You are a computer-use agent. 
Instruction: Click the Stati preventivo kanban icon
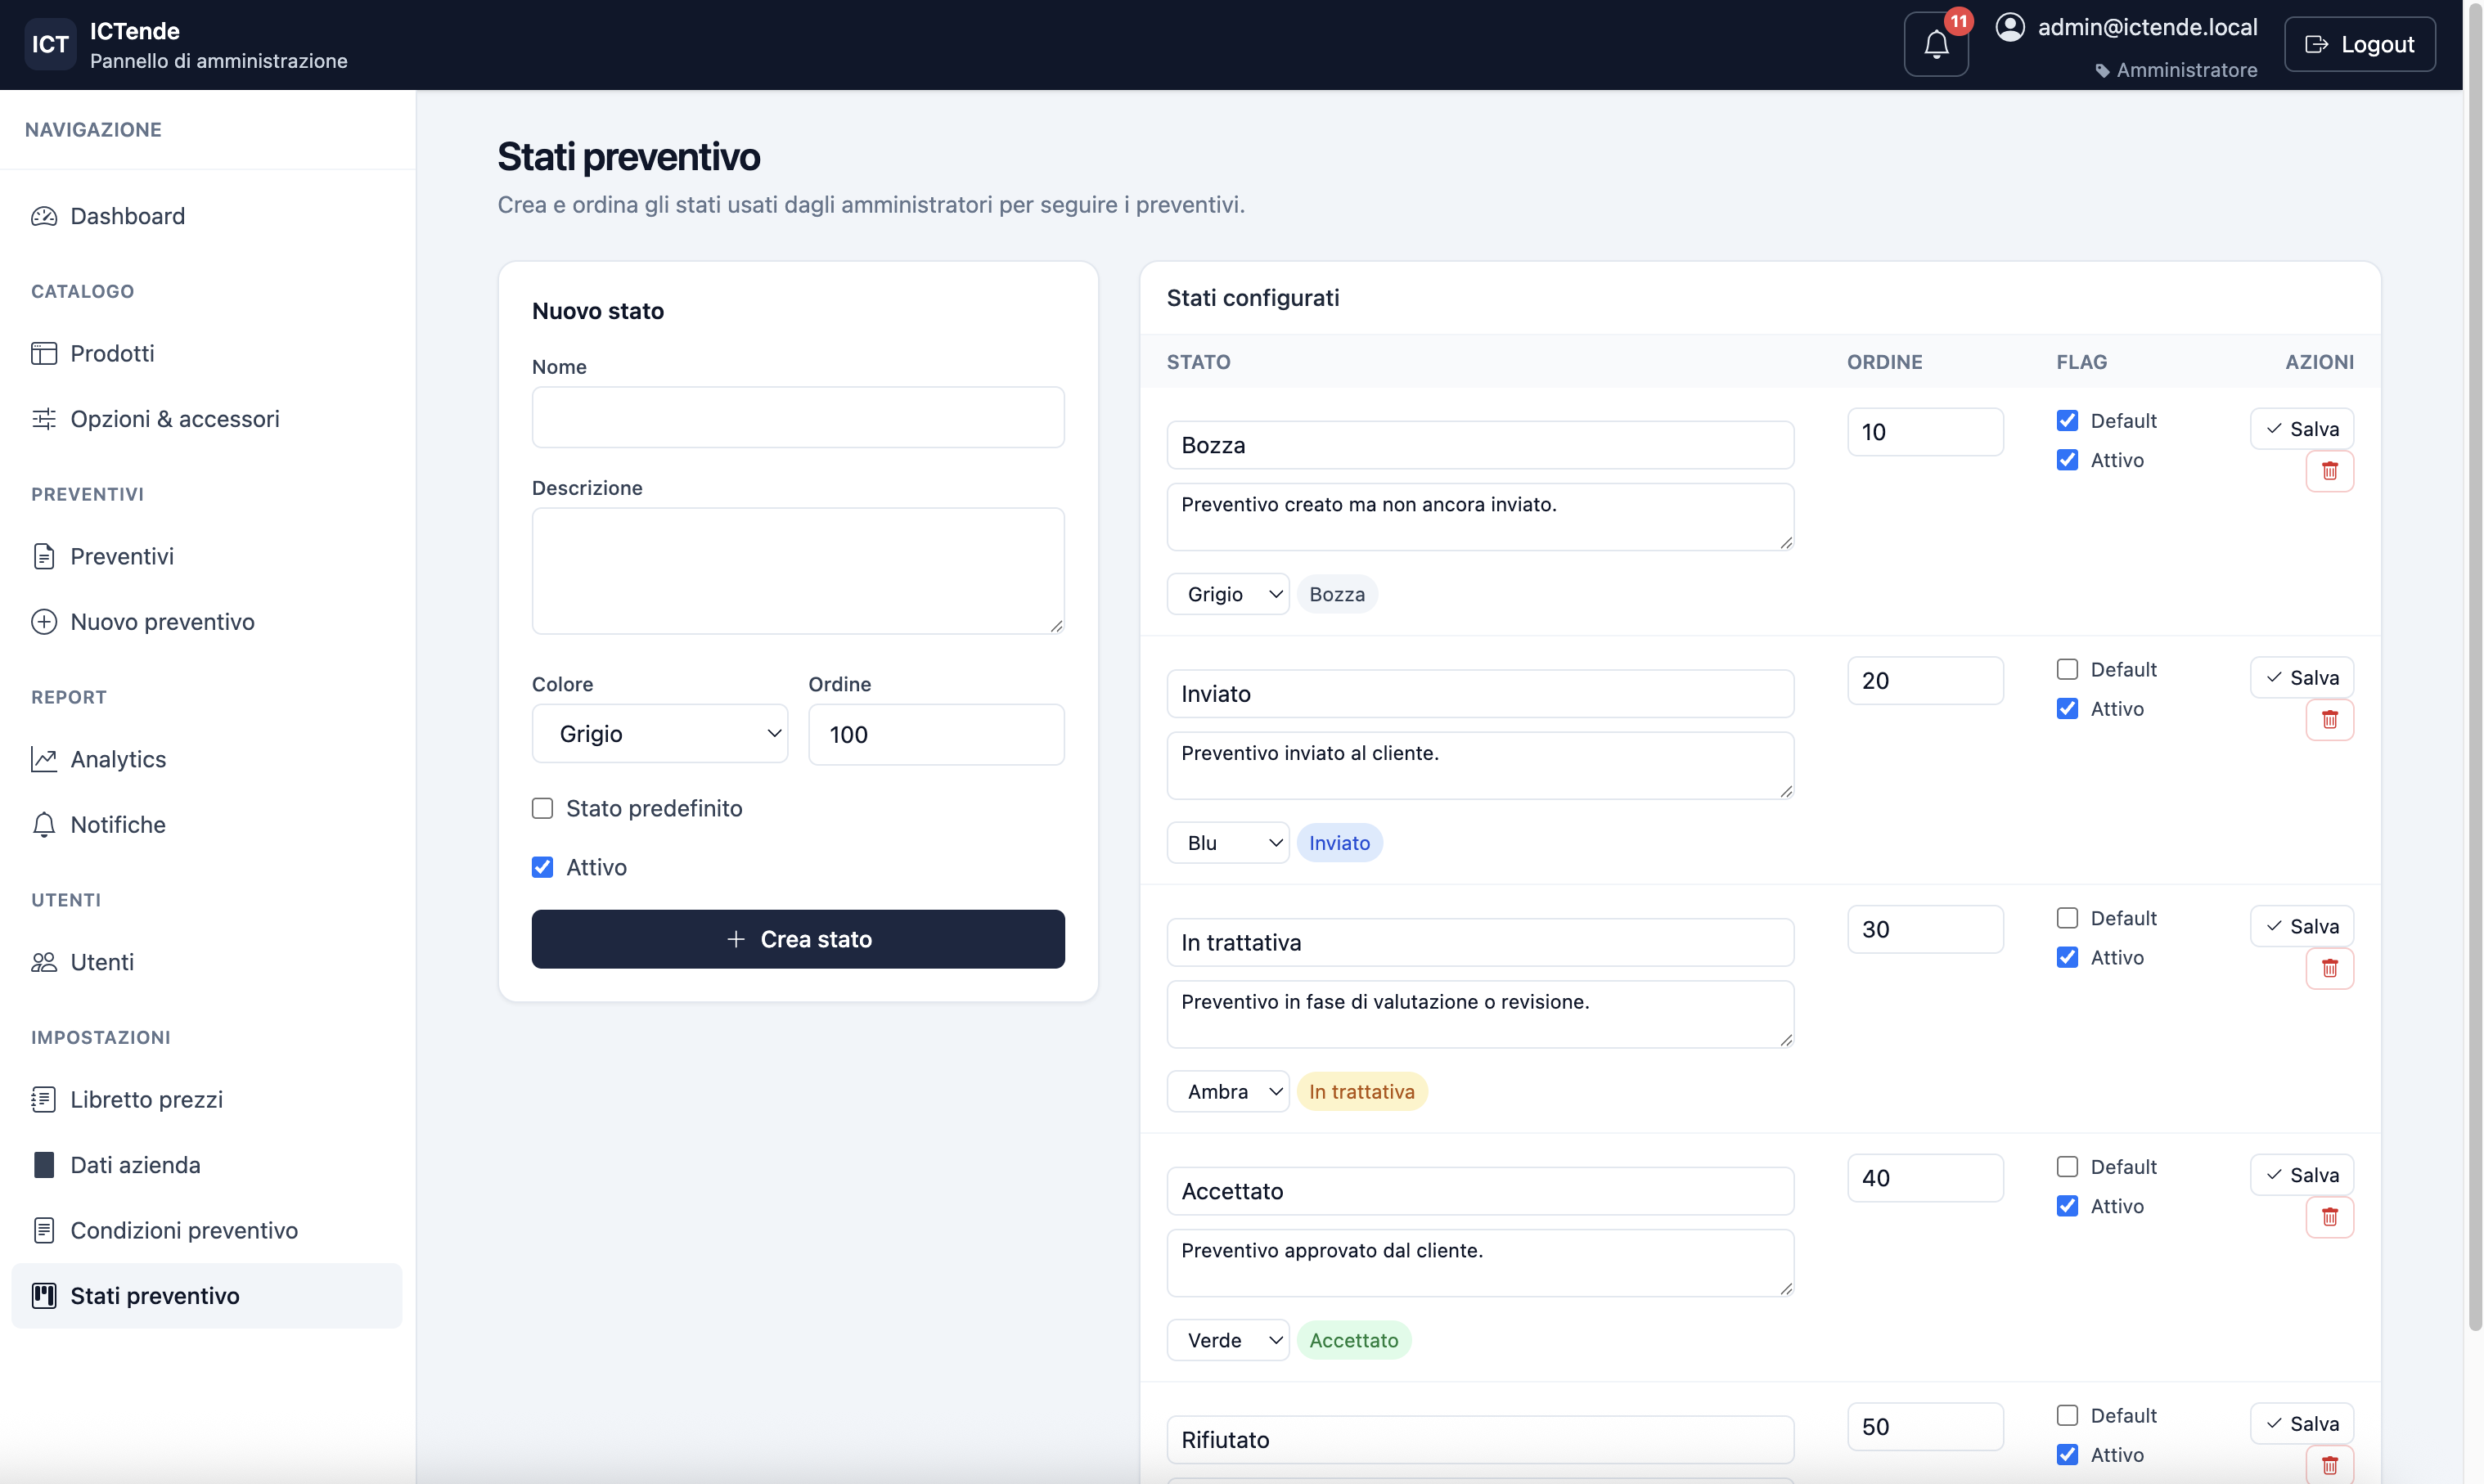pyautogui.click(x=44, y=1296)
